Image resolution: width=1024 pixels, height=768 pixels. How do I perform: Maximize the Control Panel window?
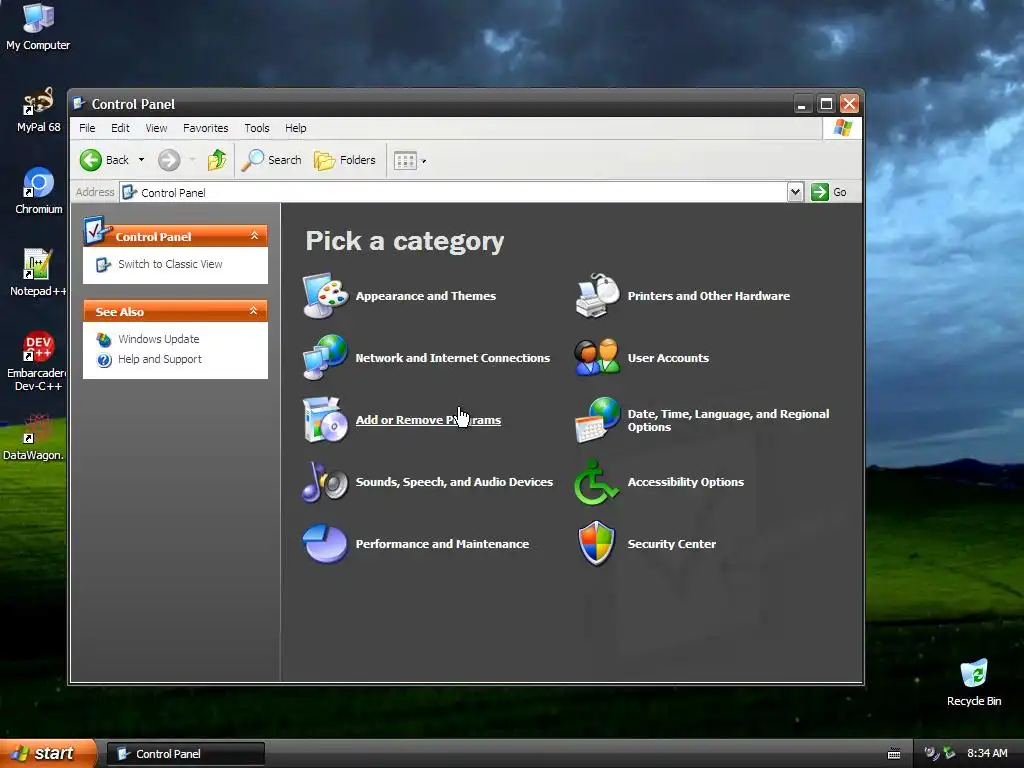[x=826, y=104]
